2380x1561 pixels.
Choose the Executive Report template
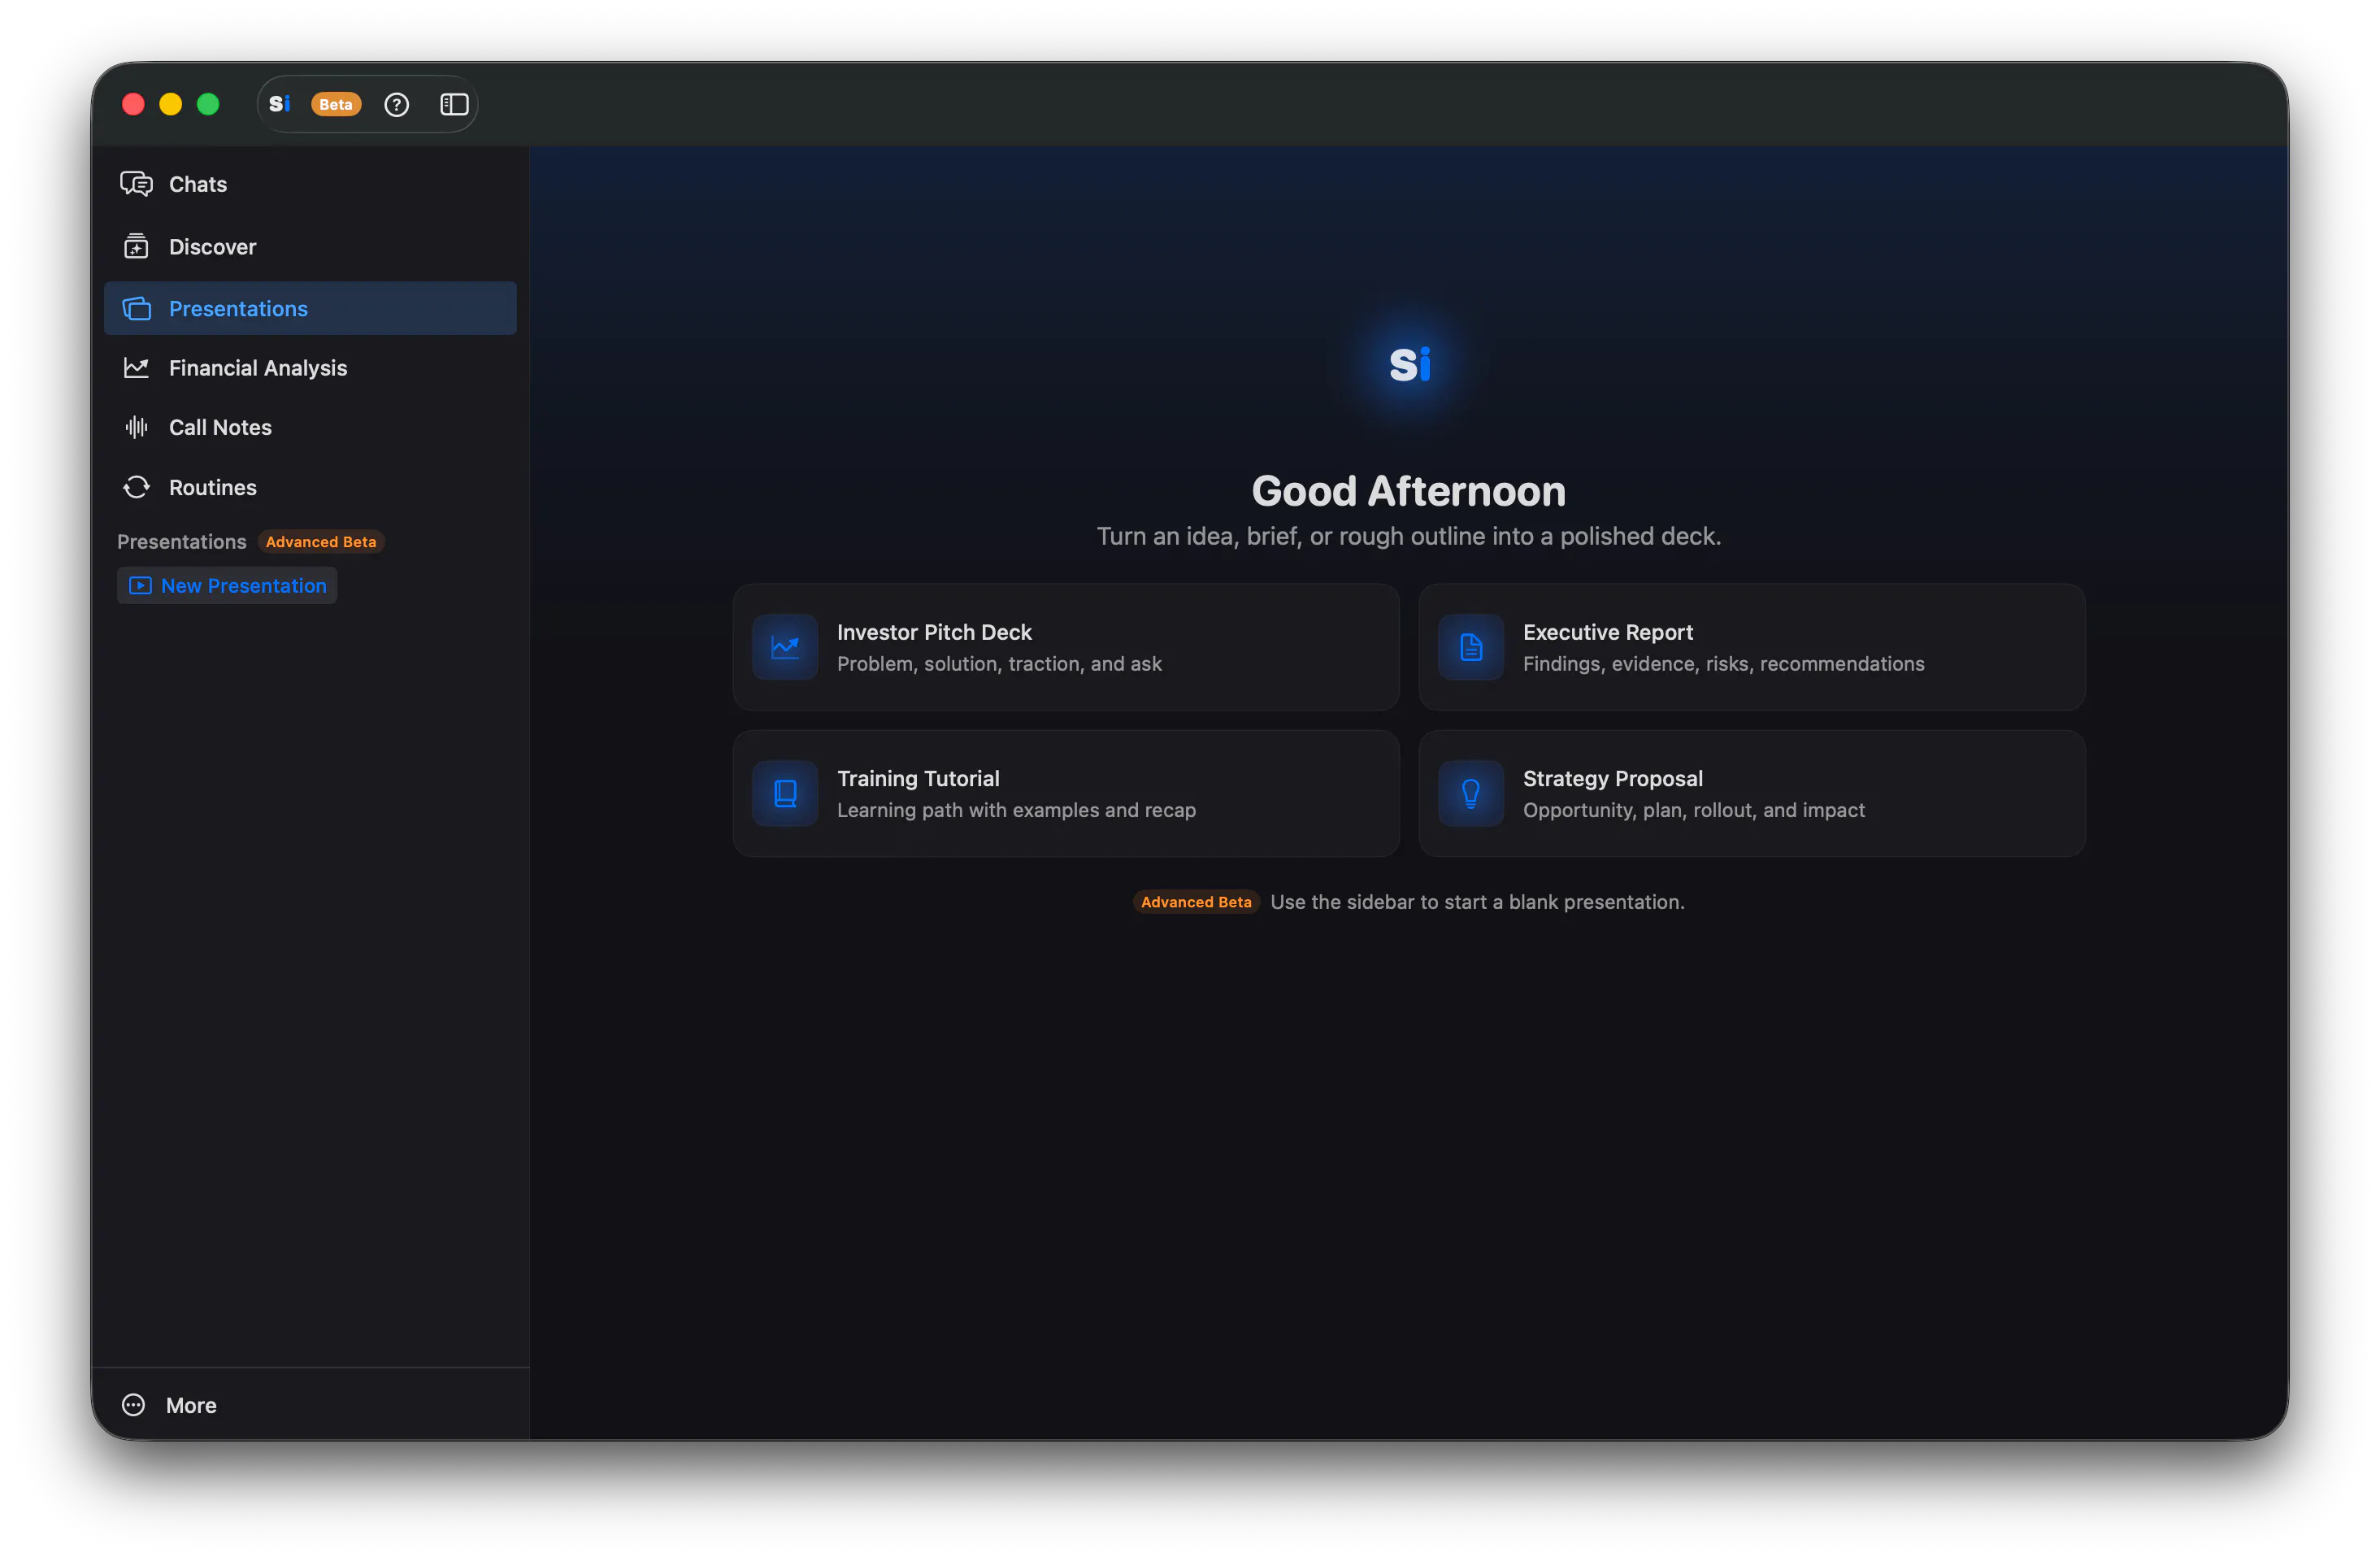[1752, 647]
